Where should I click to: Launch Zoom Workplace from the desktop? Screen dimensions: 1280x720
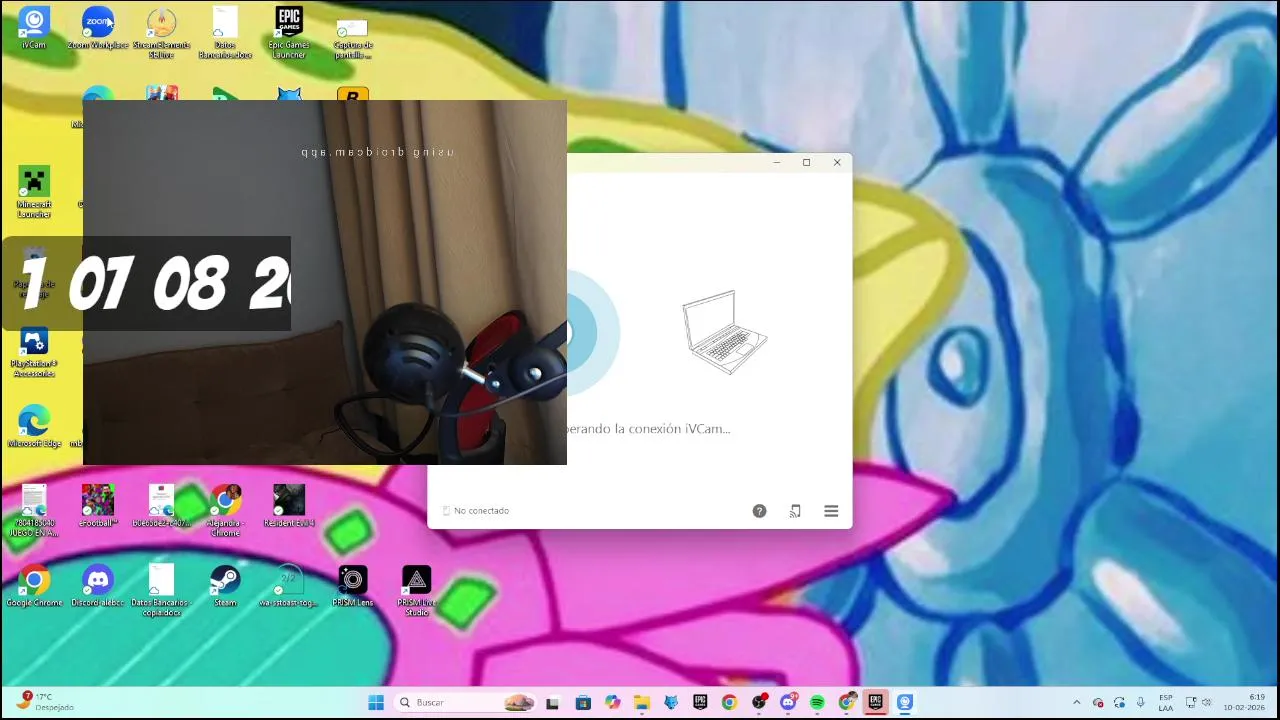click(x=98, y=28)
